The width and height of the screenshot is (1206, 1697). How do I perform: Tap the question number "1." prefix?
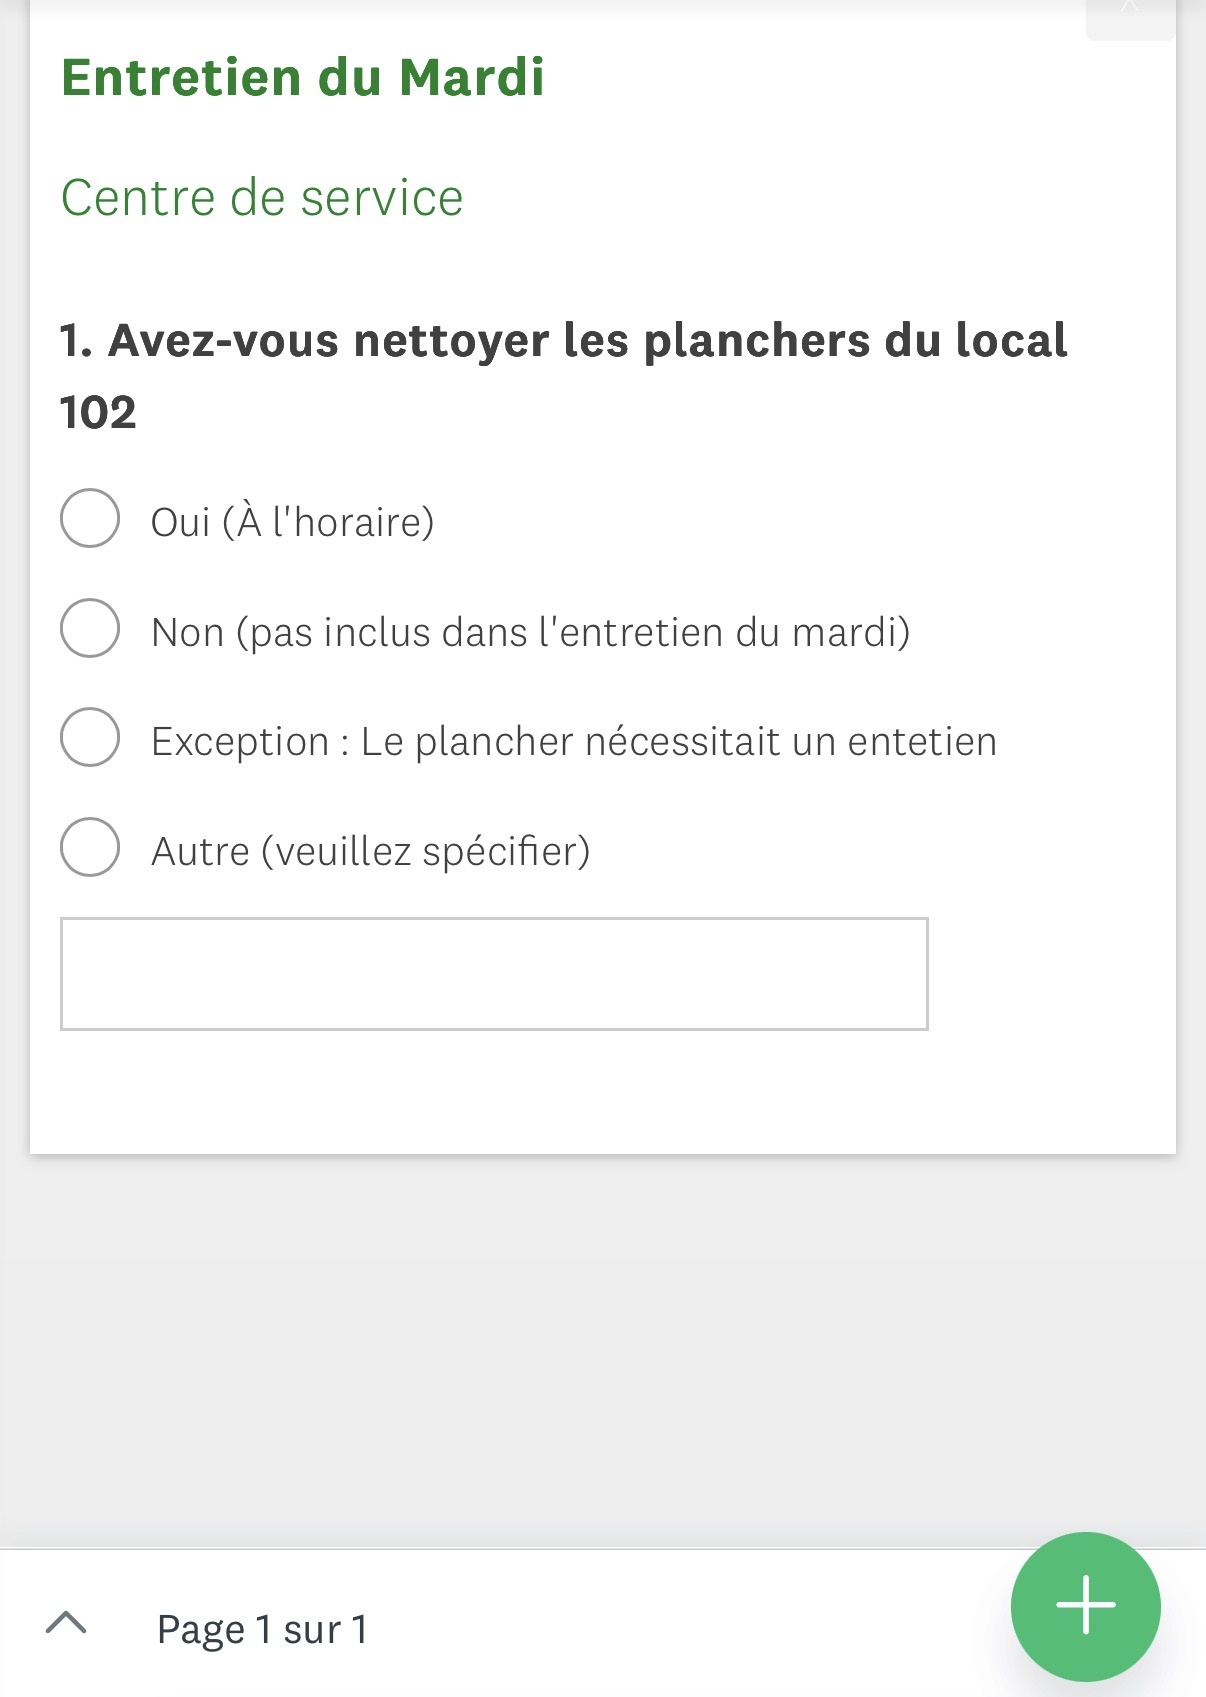coord(76,341)
